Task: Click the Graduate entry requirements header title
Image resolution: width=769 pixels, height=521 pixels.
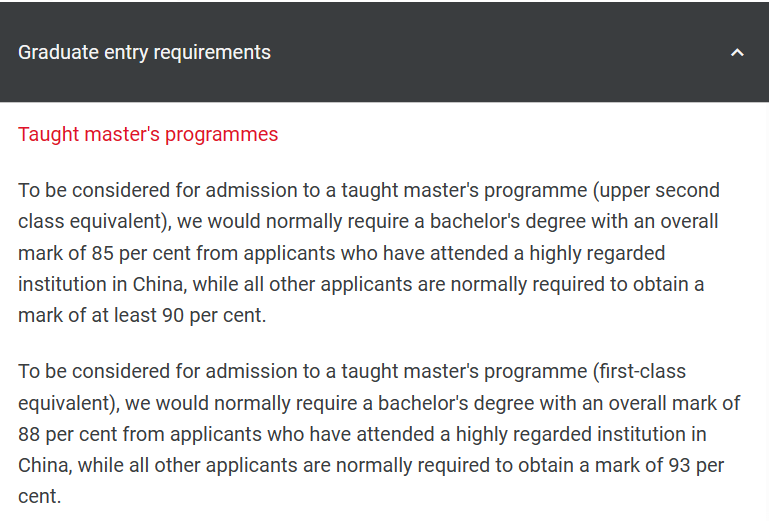Action: (x=144, y=52)
